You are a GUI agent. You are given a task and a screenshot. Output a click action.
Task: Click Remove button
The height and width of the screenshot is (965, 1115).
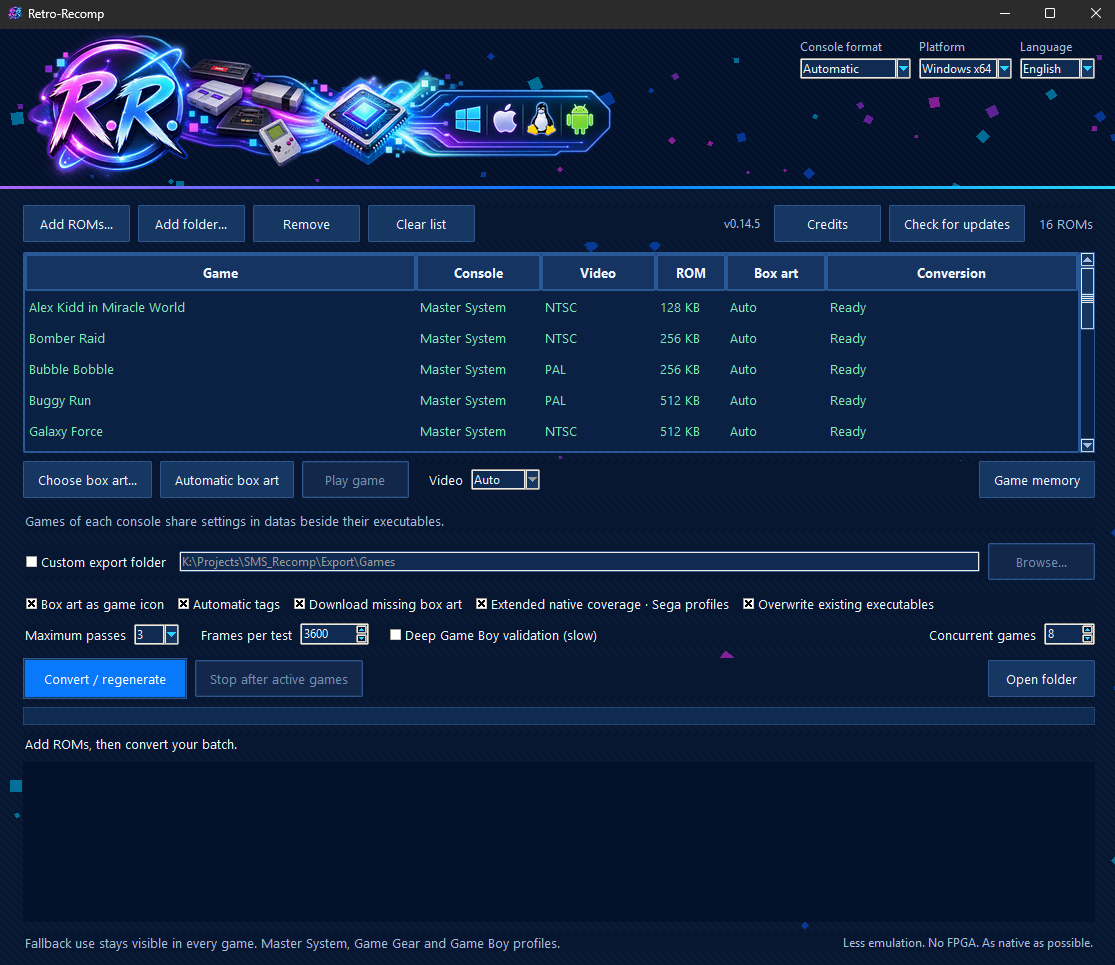[x=306, y=224]
